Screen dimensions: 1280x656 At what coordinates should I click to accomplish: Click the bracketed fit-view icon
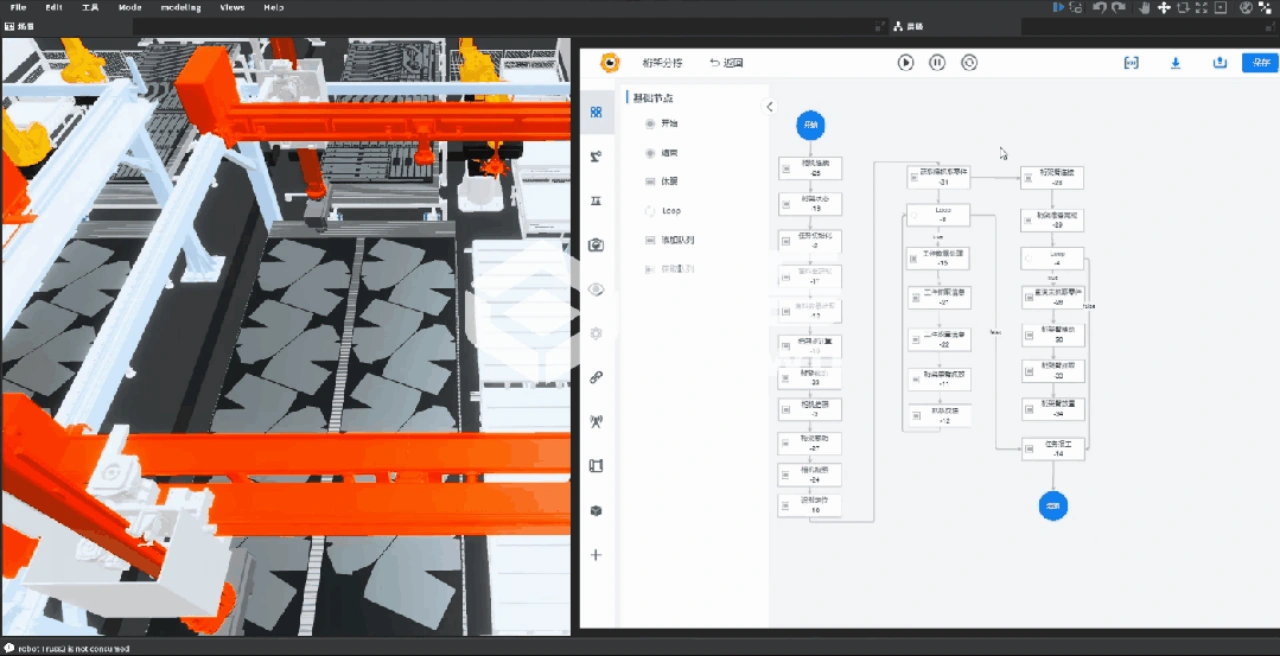tap(1131, 62)
